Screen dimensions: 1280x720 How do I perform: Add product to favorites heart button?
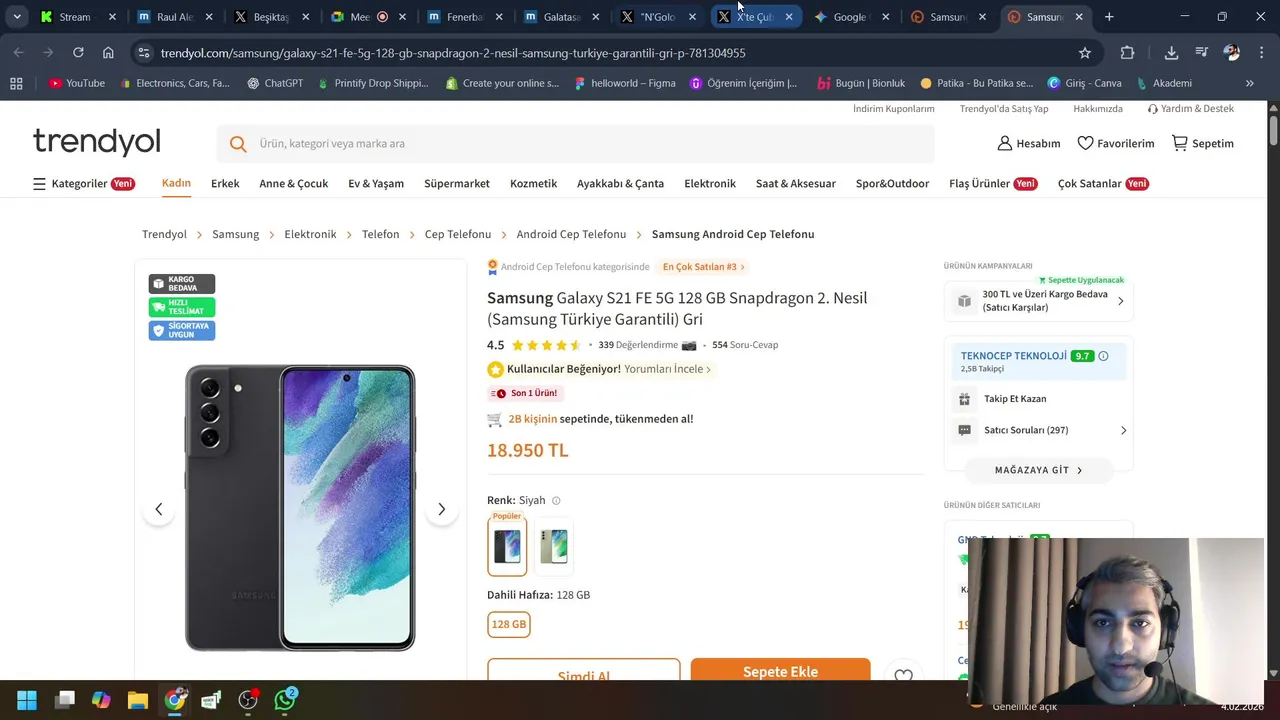[x=903, y=675]
